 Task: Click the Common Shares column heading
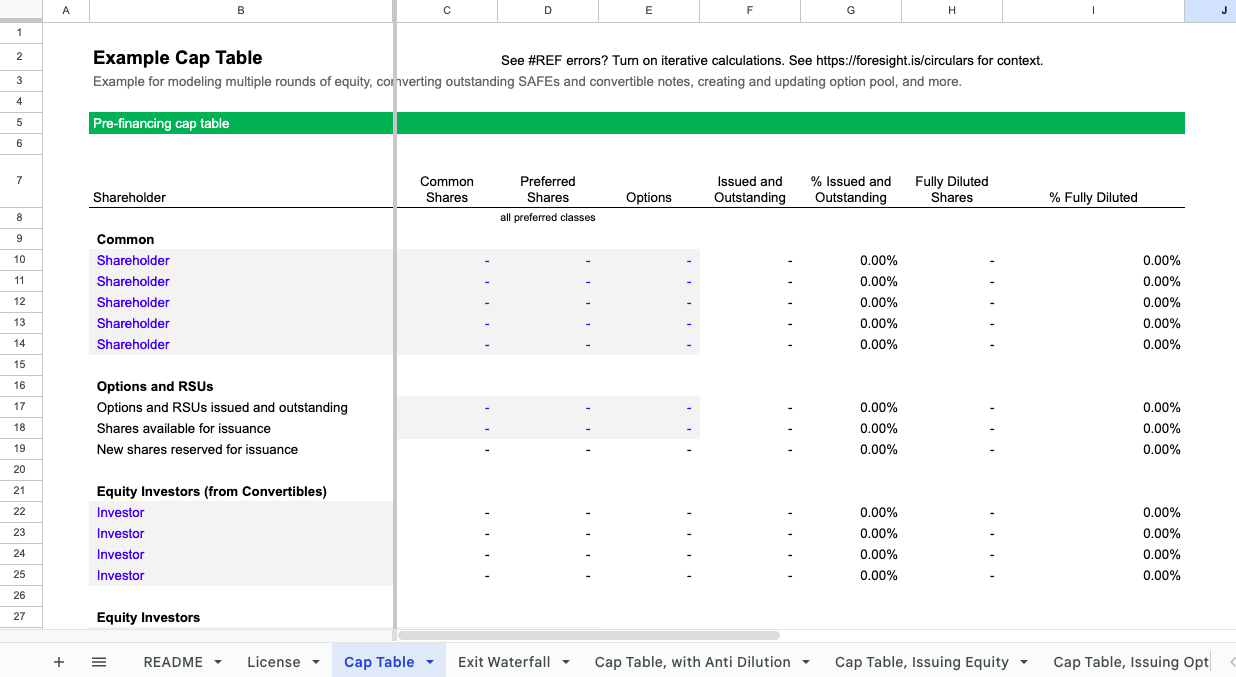coord(447,190)
